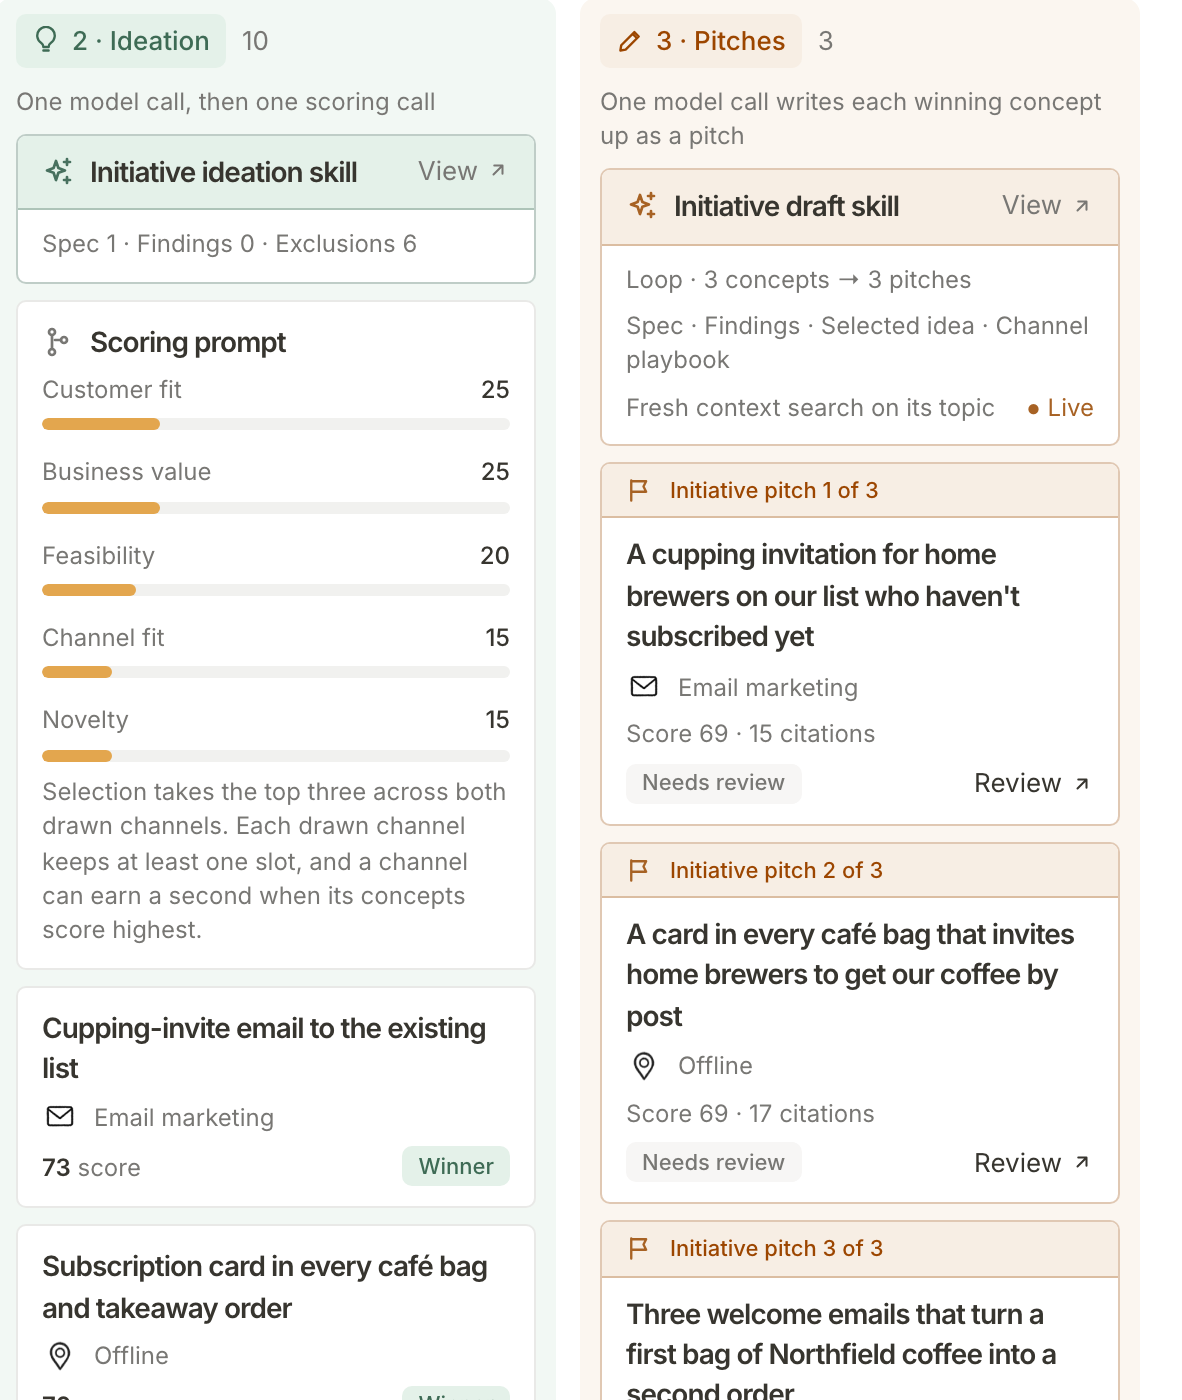This screenshot has height=1400, width=1182.
Task: Click Loop · 3 concepts → 3 pitches
Action: (798, 280)
